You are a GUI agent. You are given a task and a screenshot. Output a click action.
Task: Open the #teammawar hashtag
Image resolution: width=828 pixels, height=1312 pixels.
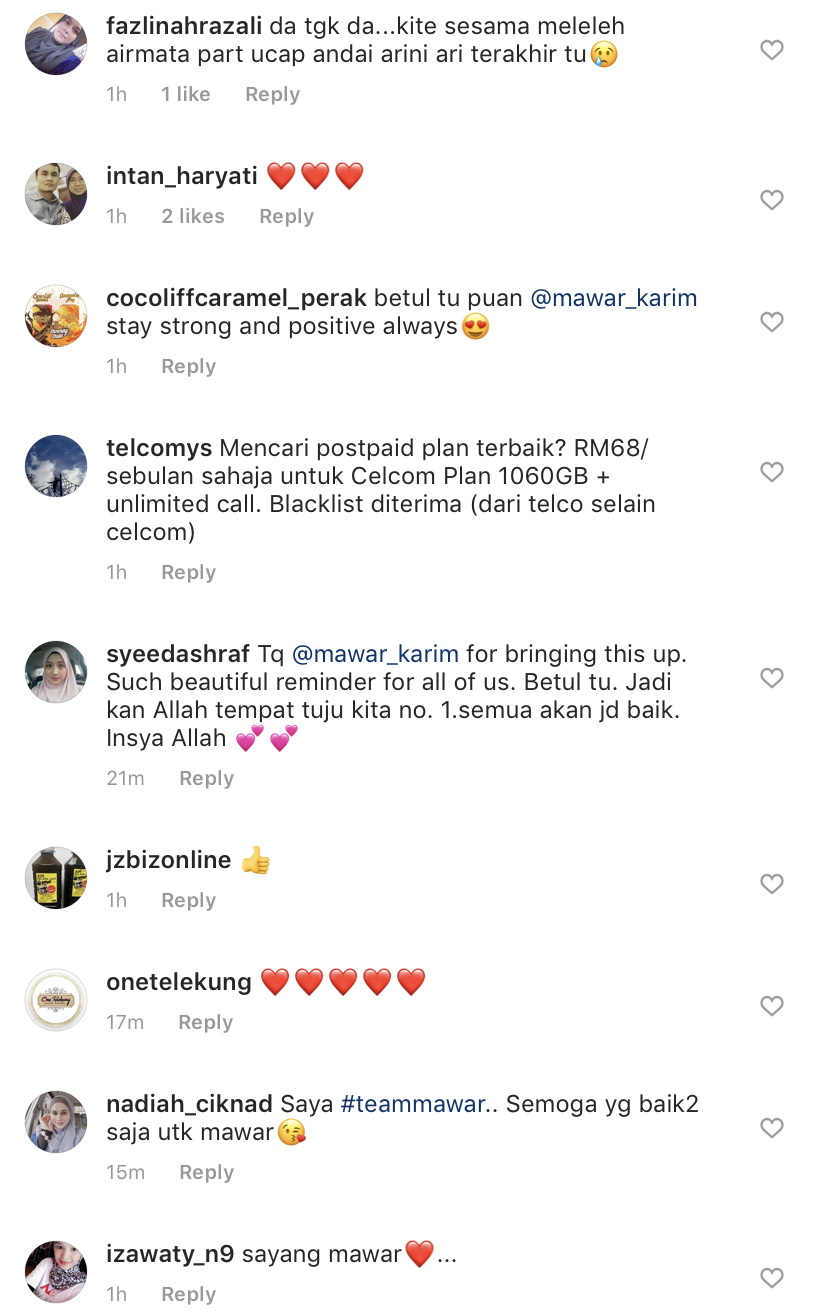[413, 1104]
